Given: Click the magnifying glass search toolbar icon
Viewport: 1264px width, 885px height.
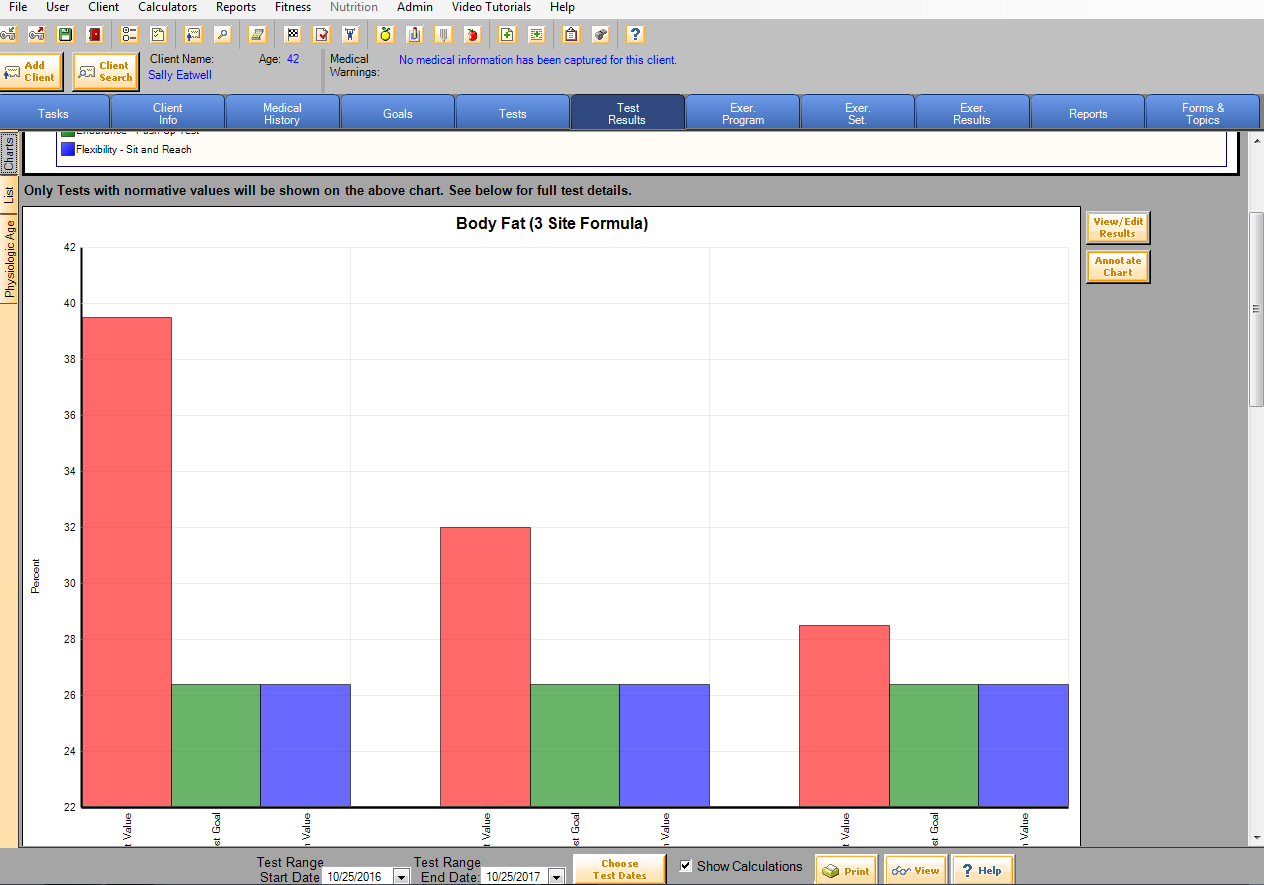Looking at the screenshot, I should tap(222, 34).
